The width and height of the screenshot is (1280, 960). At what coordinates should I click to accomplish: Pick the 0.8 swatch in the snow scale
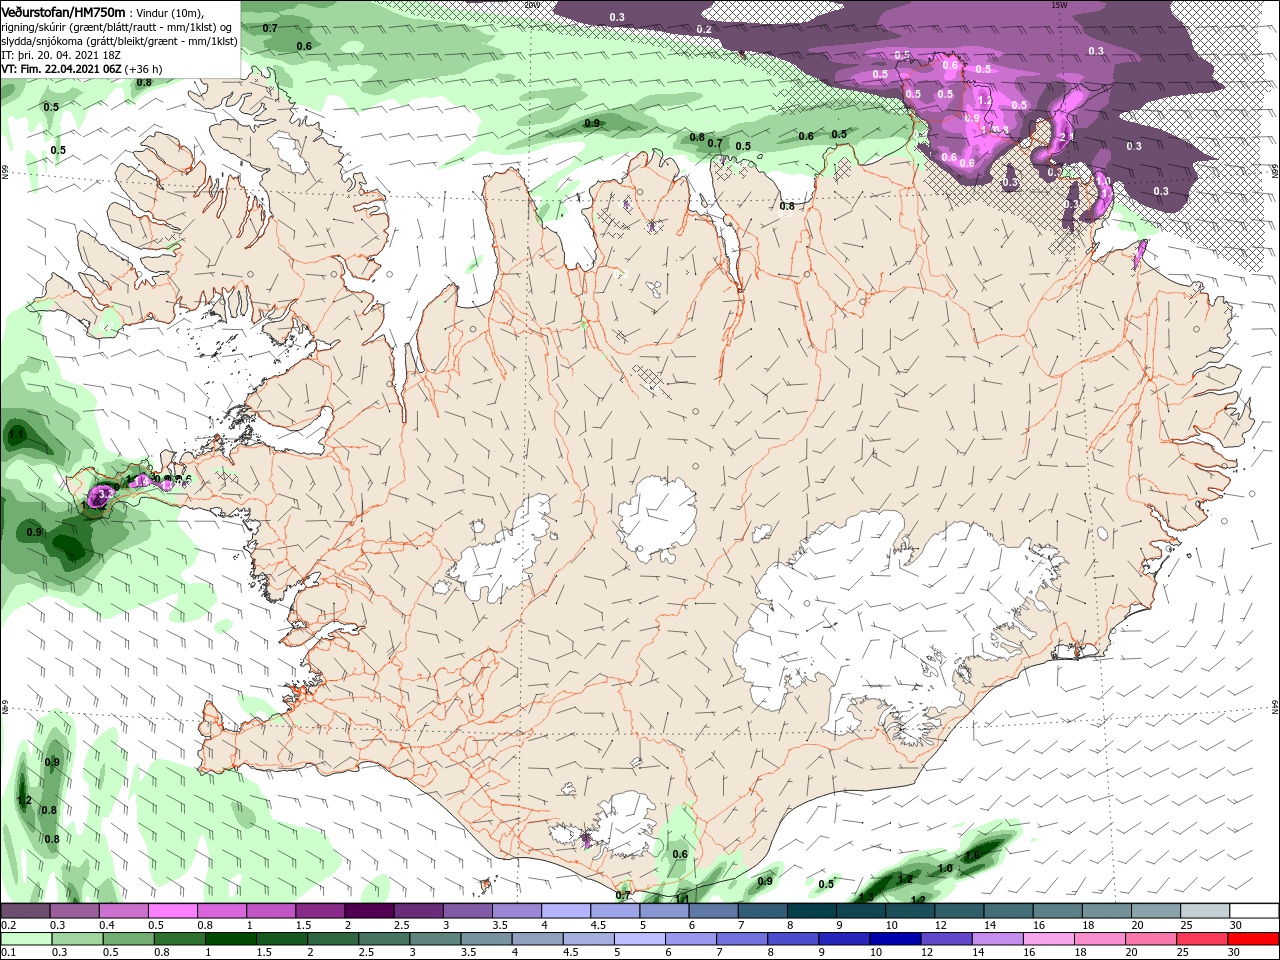click(221, 911)
